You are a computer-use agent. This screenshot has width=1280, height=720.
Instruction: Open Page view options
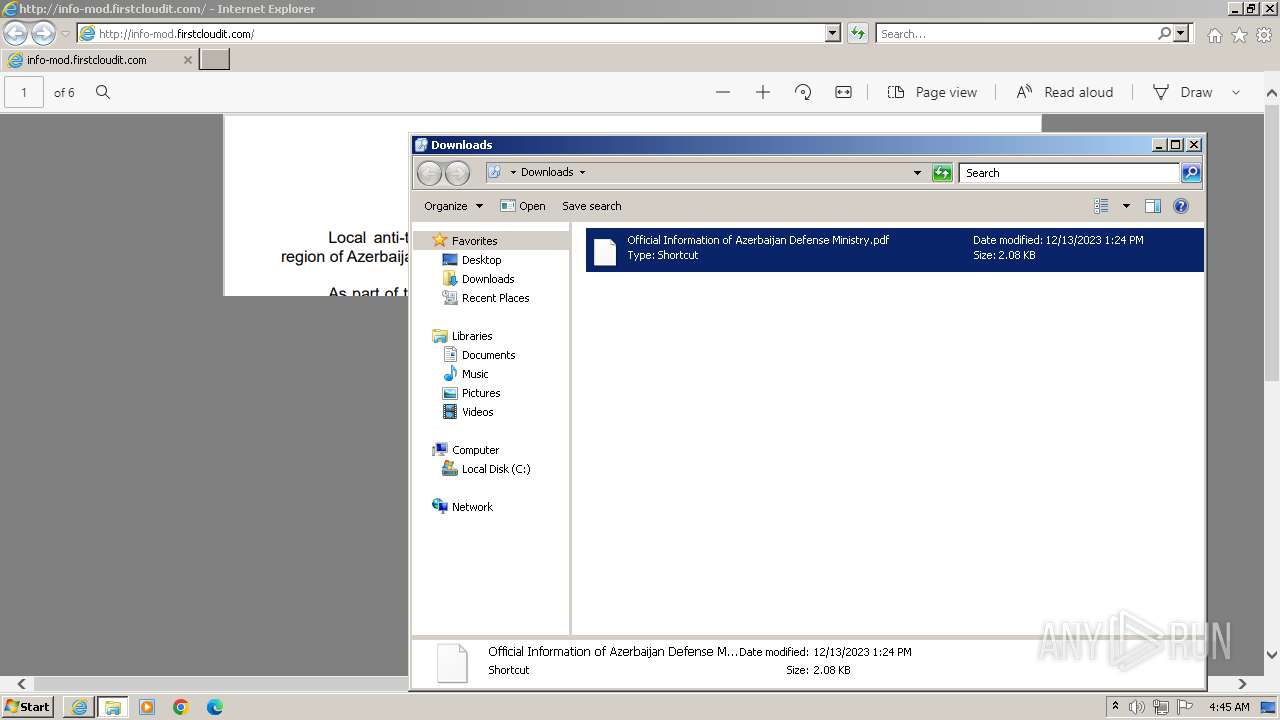click(932, 92)
